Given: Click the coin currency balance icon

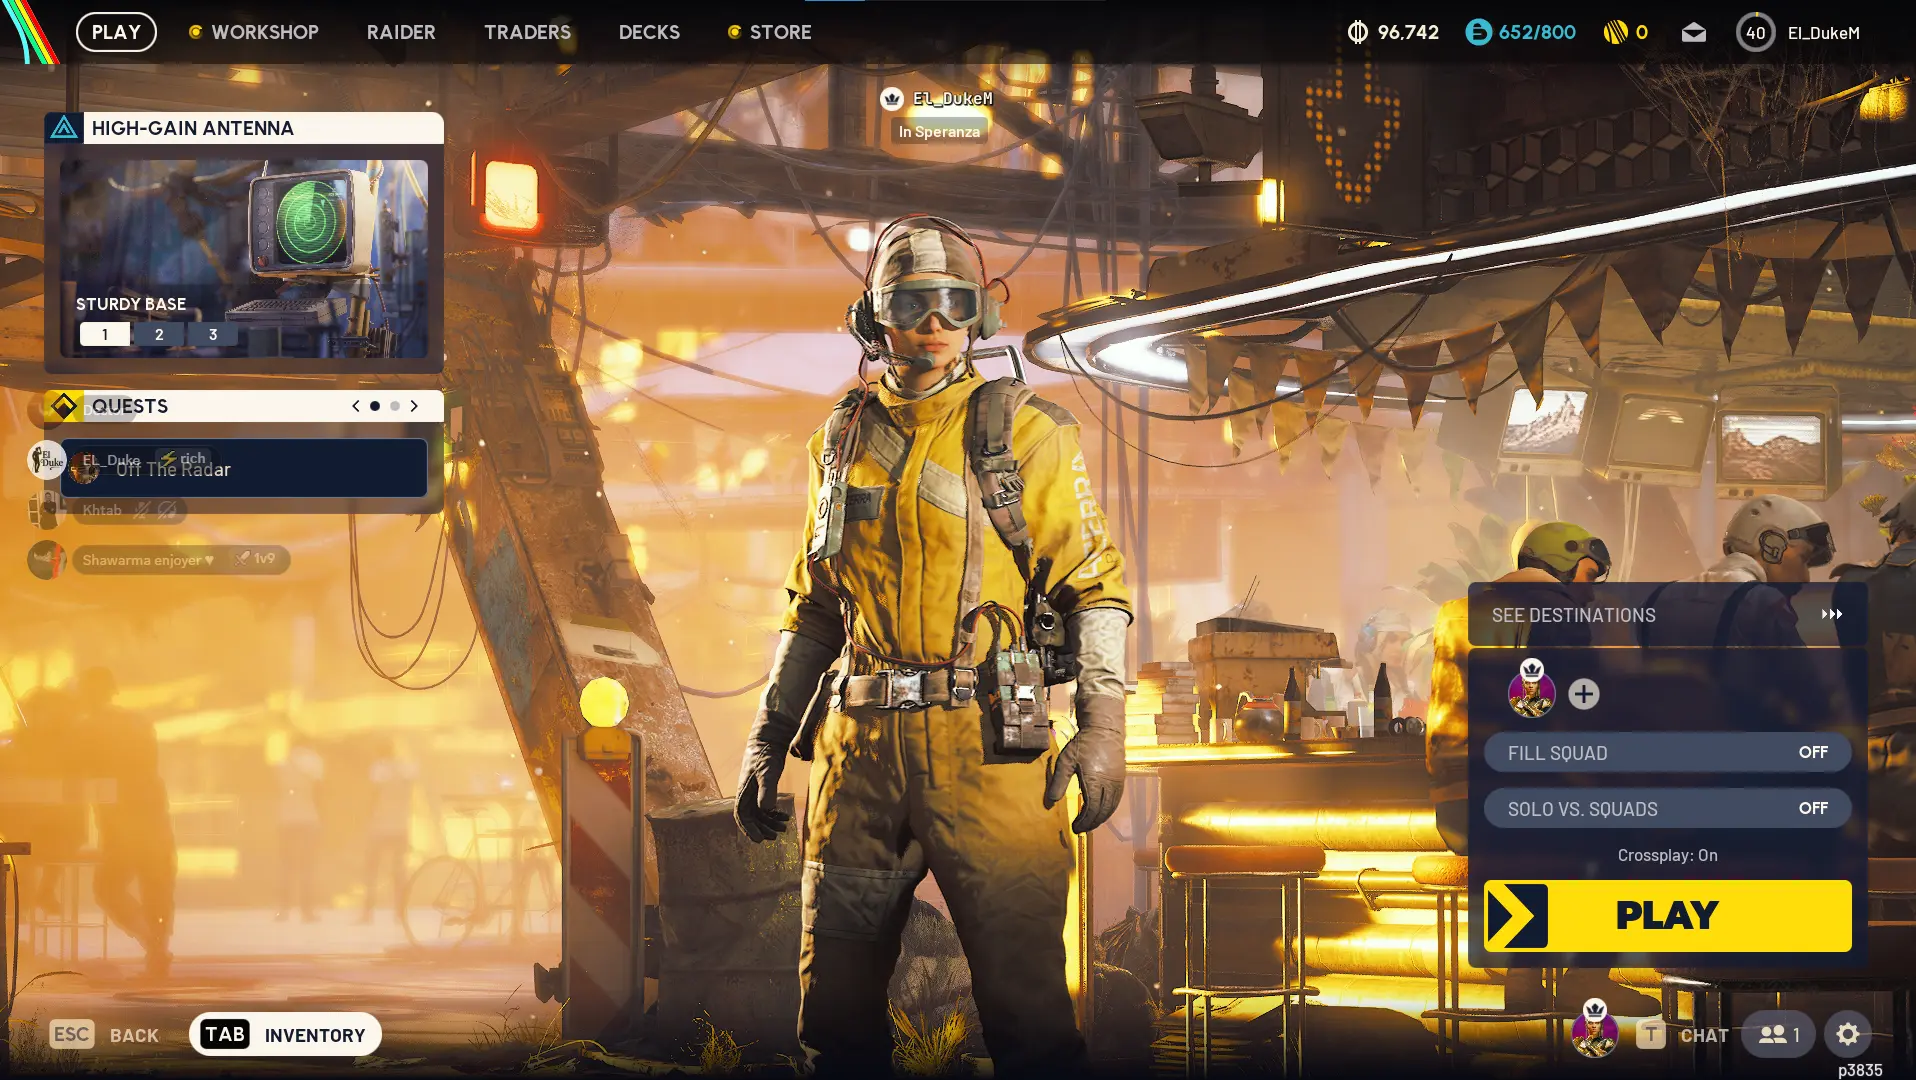Looking at the screenshot, I should tap(1357, 33).
